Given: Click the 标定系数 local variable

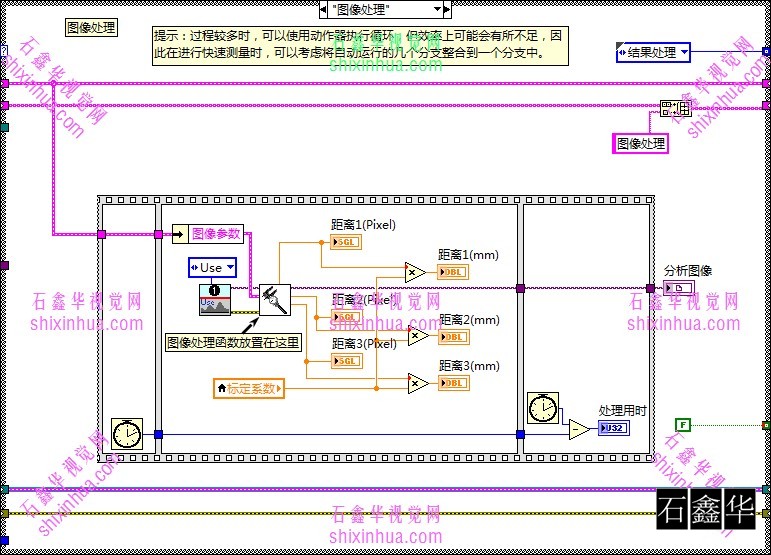Looking at the screenshot, I should click(249, 387).
